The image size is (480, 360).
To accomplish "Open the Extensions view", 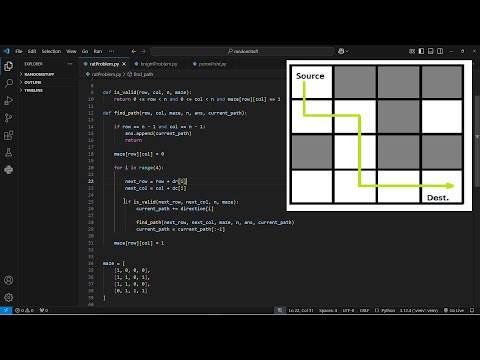I will 9,135.
